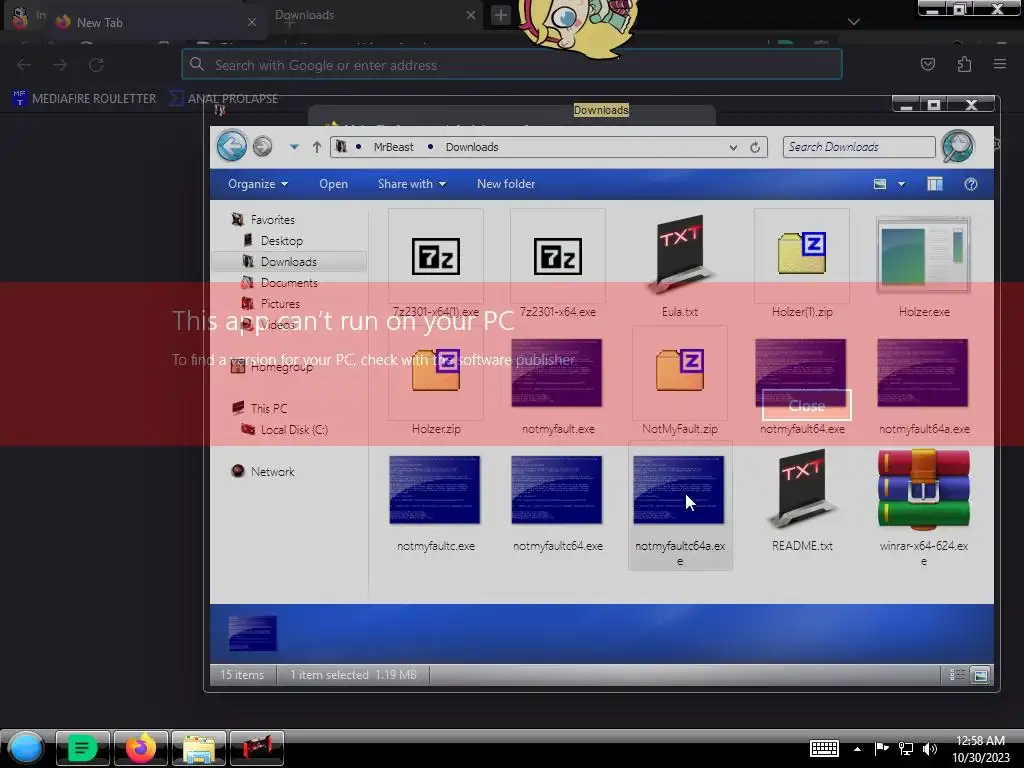1024x768 pixels.
Task: Select the winrar-x64-624.exe file icon
Action: 923,488
